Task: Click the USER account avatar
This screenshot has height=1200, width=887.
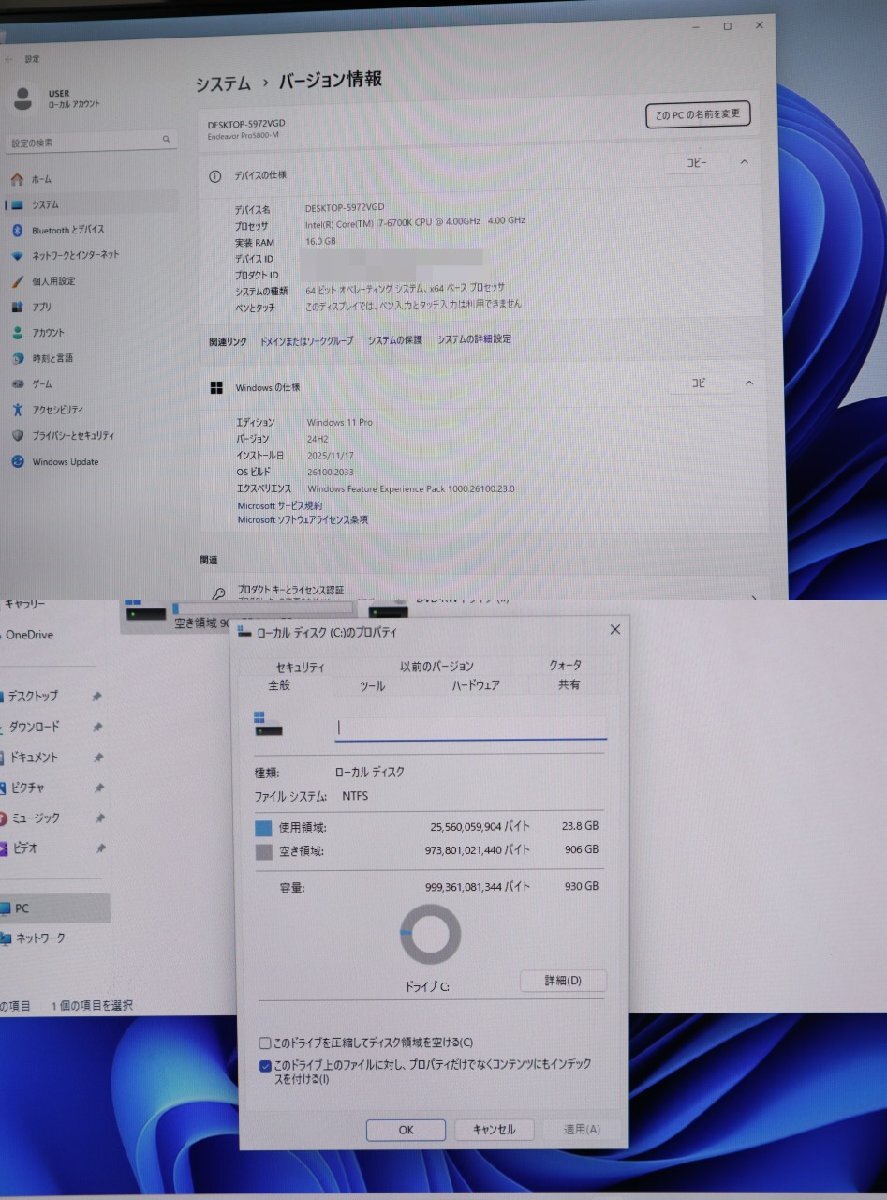Action: click(x=24, y=98)
